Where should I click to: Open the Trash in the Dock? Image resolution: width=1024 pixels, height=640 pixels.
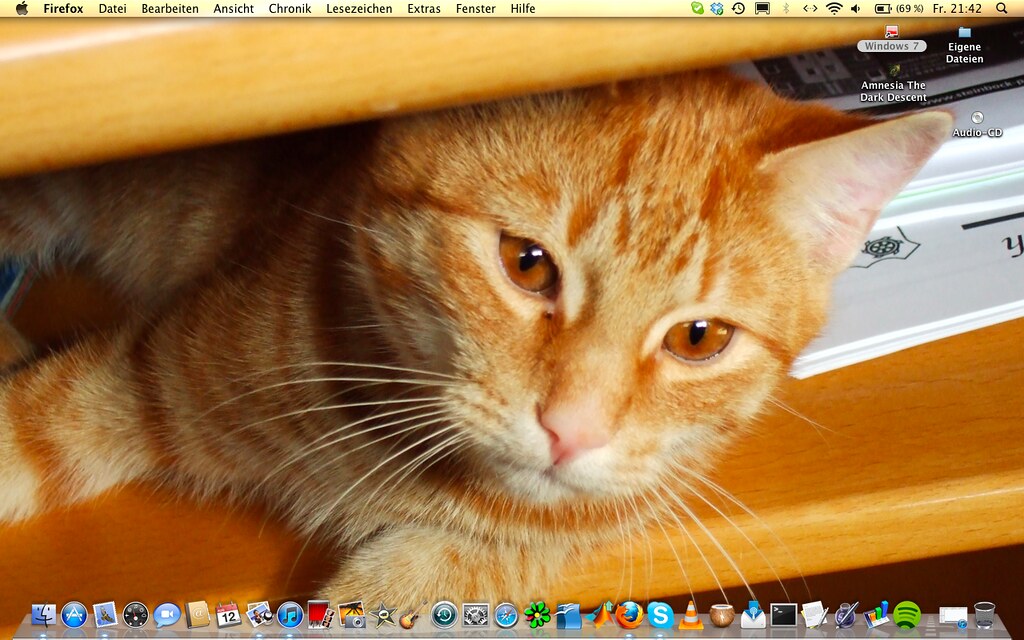(984, 615)
